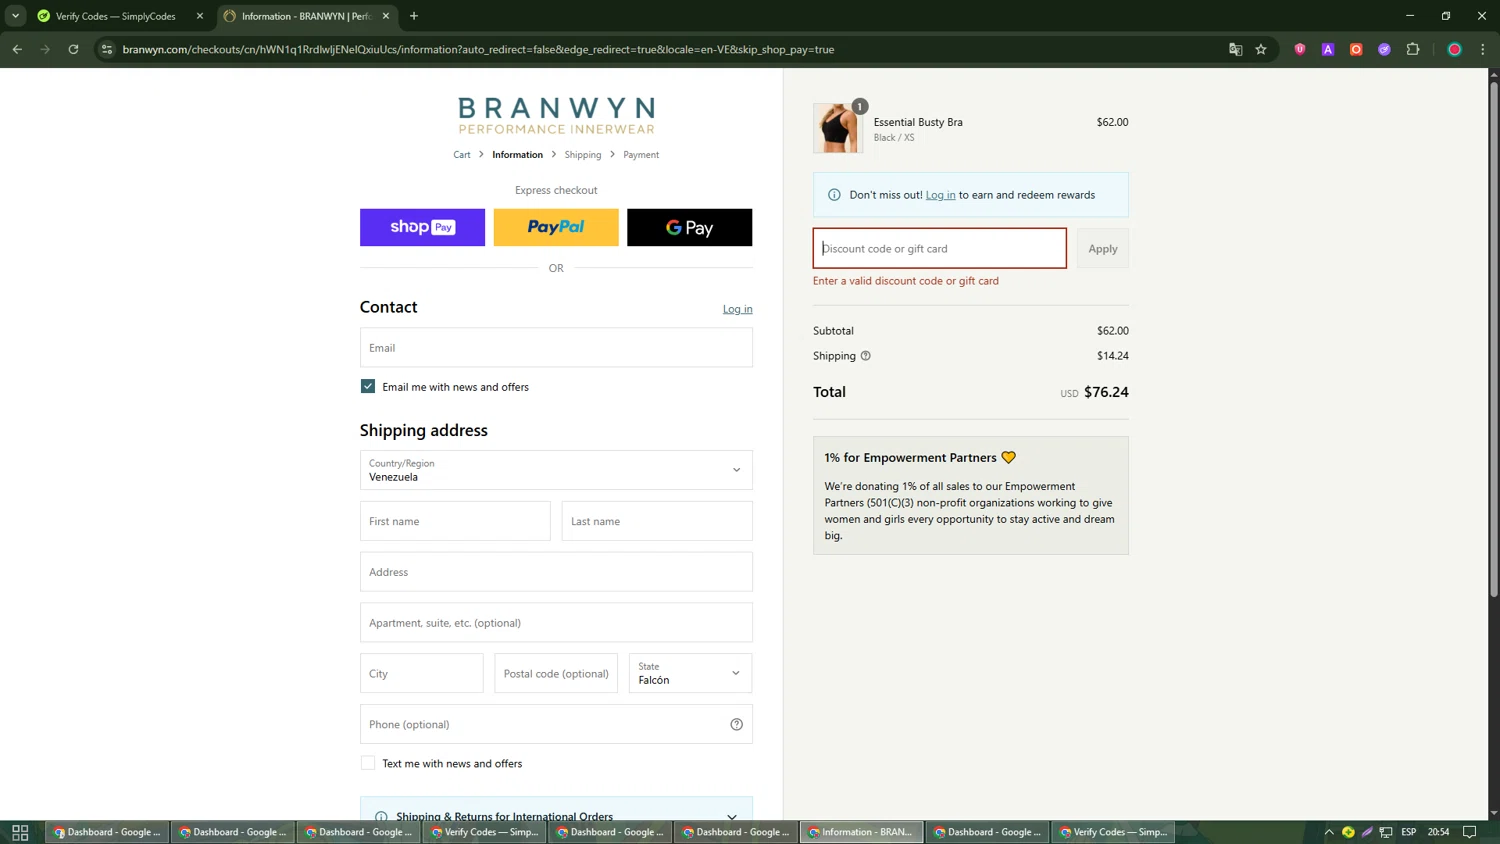View site information icon beside URL
The width and height of the screenshot is (1500, 844).
click(x=107, y=49)
